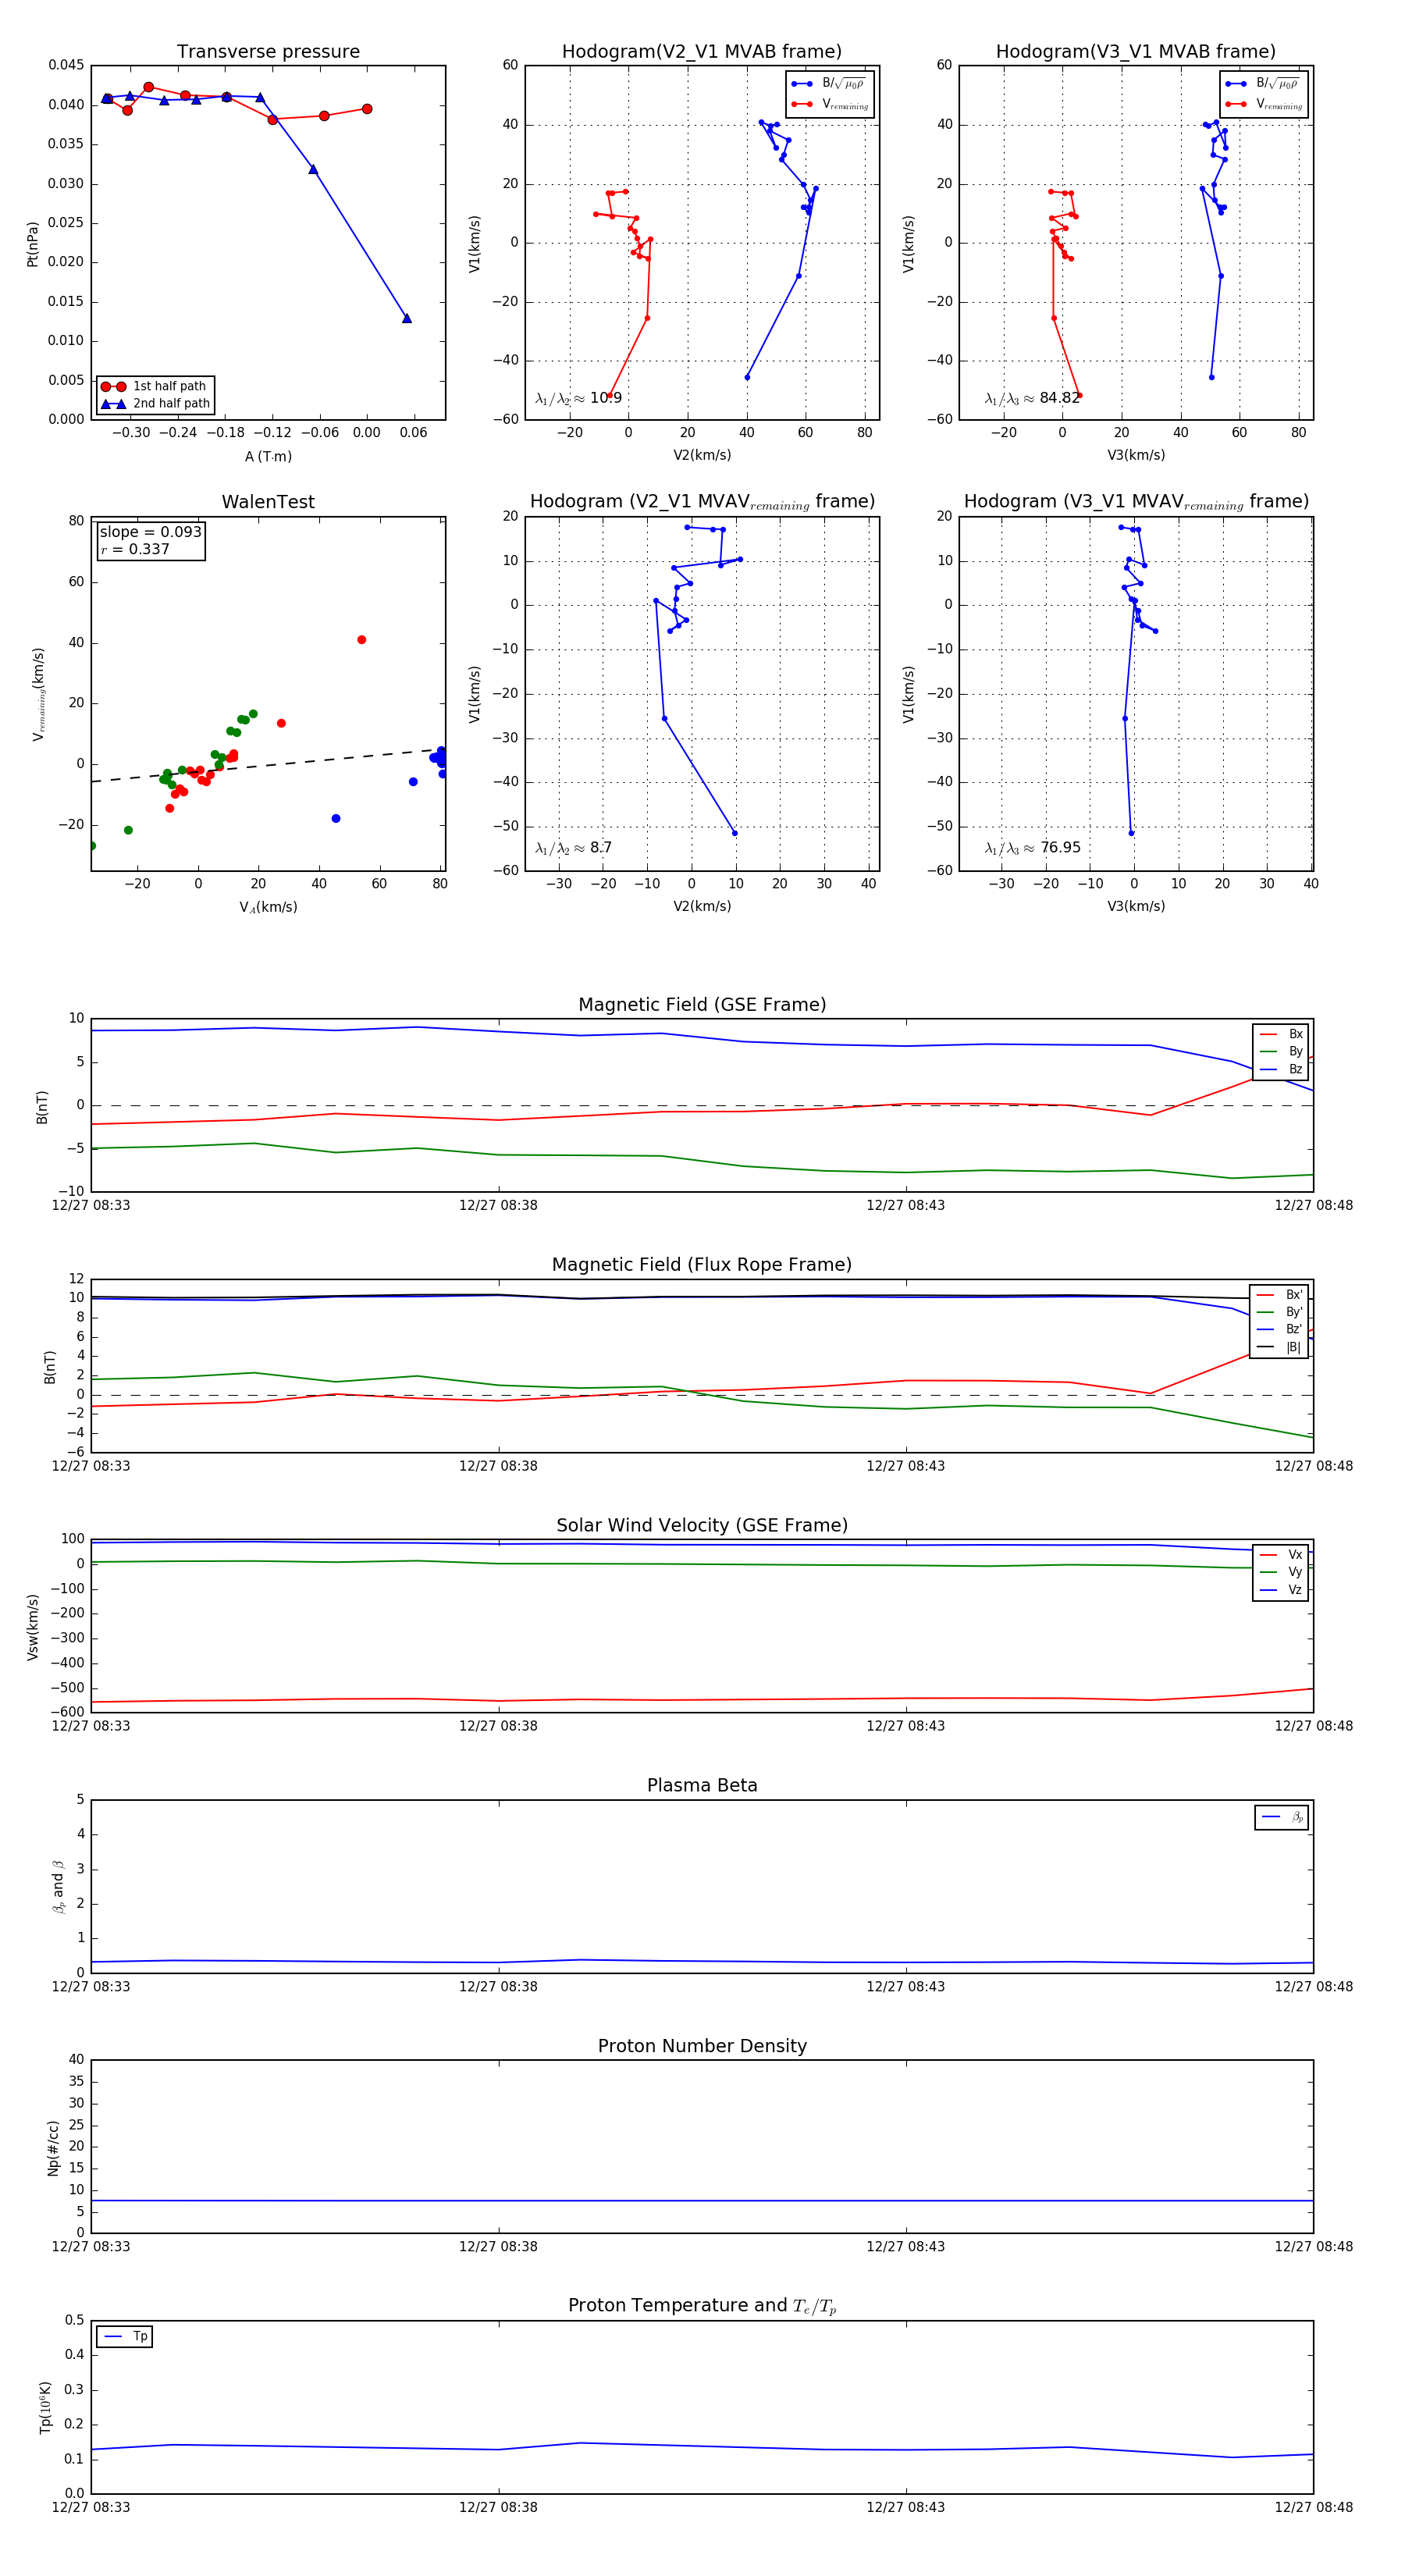Click the 'Np(#/cc)' y-axis label
This screenshot has width=1405, height=2576.
coord(53,2148)
